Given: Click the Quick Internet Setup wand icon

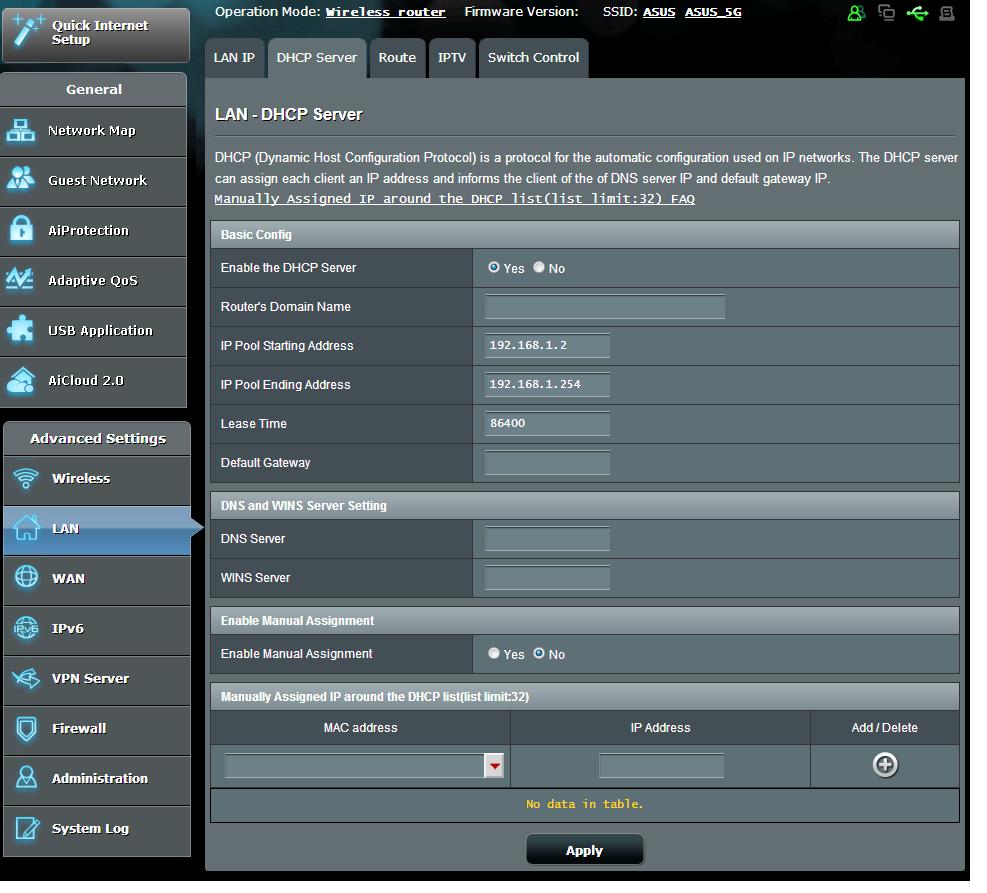Looking at the screenshot, I should [27, 31].
